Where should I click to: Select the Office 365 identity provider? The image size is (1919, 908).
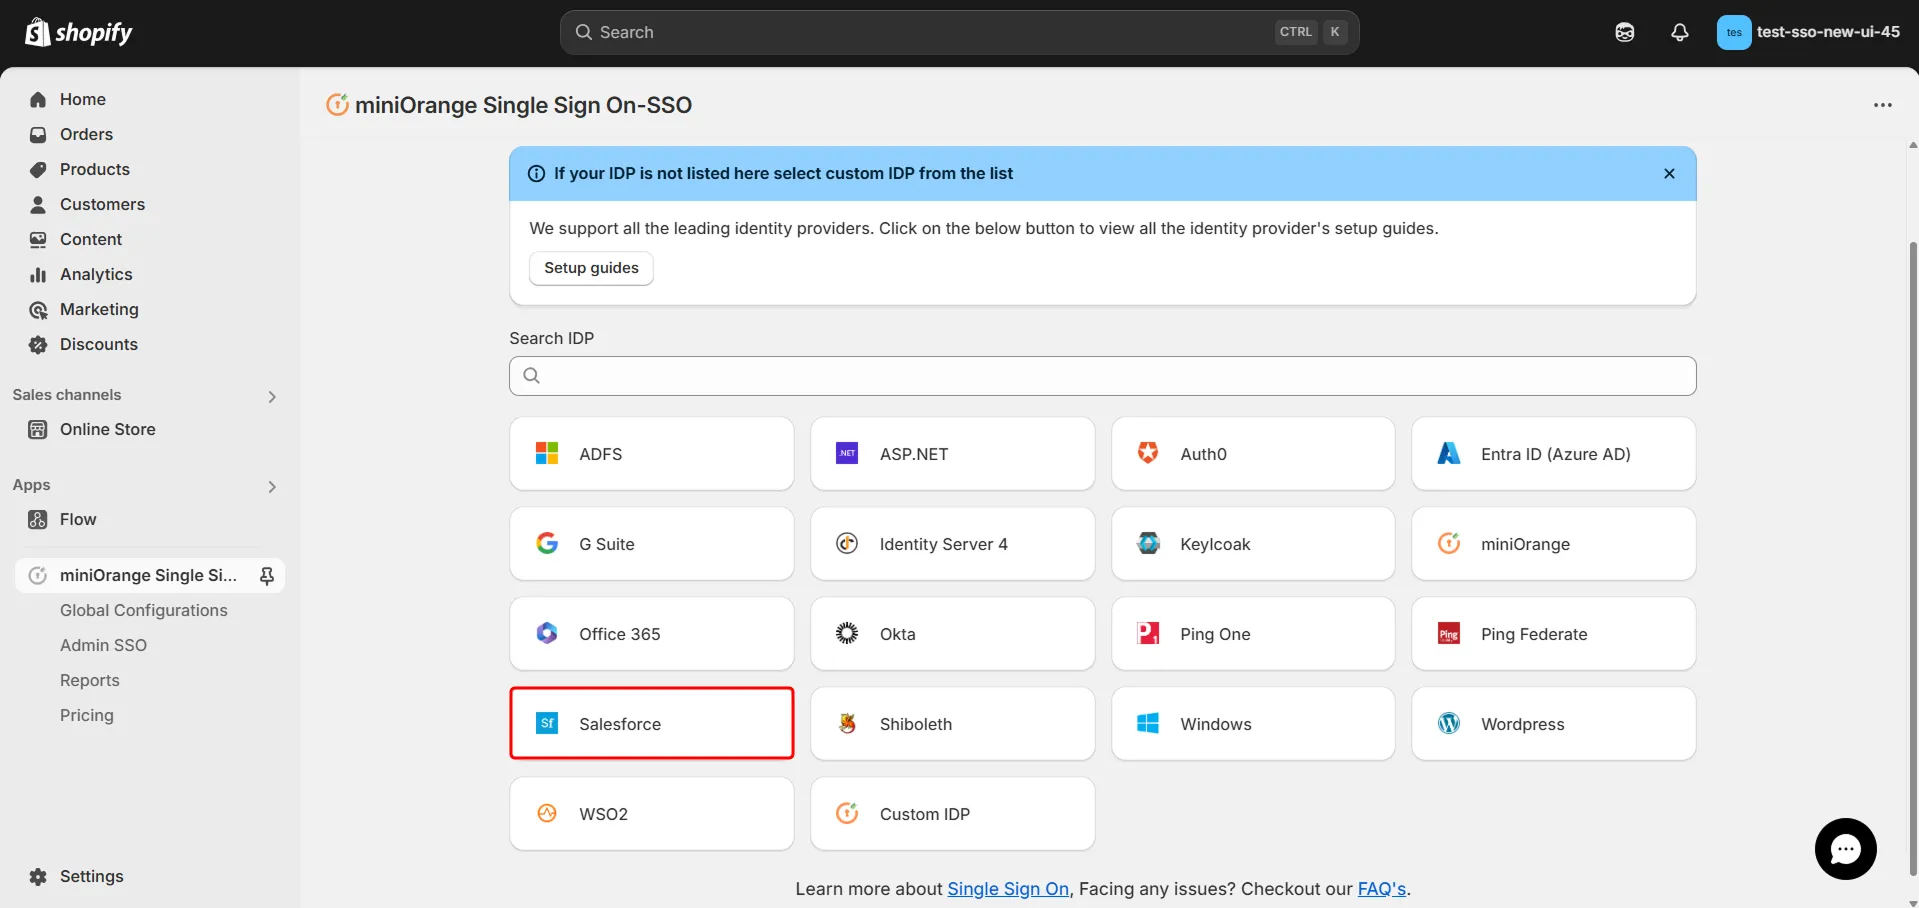point(651,634)
